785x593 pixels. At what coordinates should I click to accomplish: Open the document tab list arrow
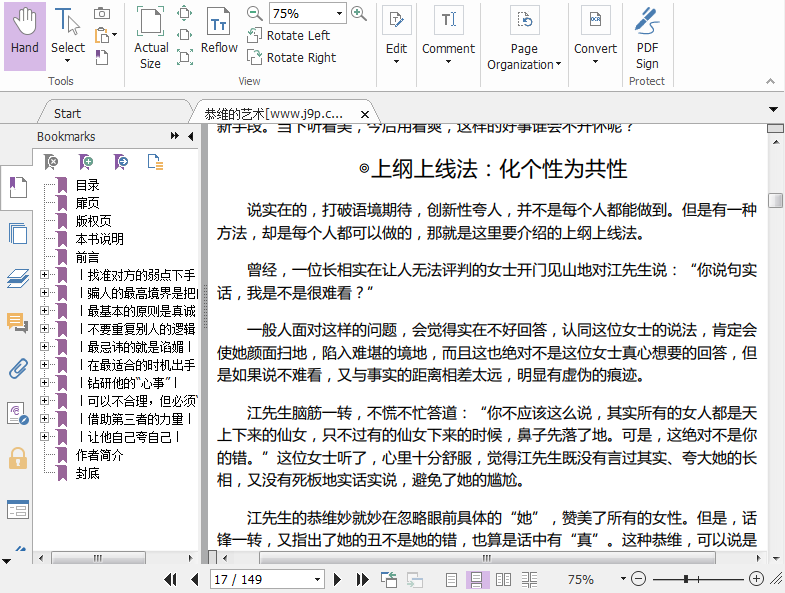pos(773,109)
